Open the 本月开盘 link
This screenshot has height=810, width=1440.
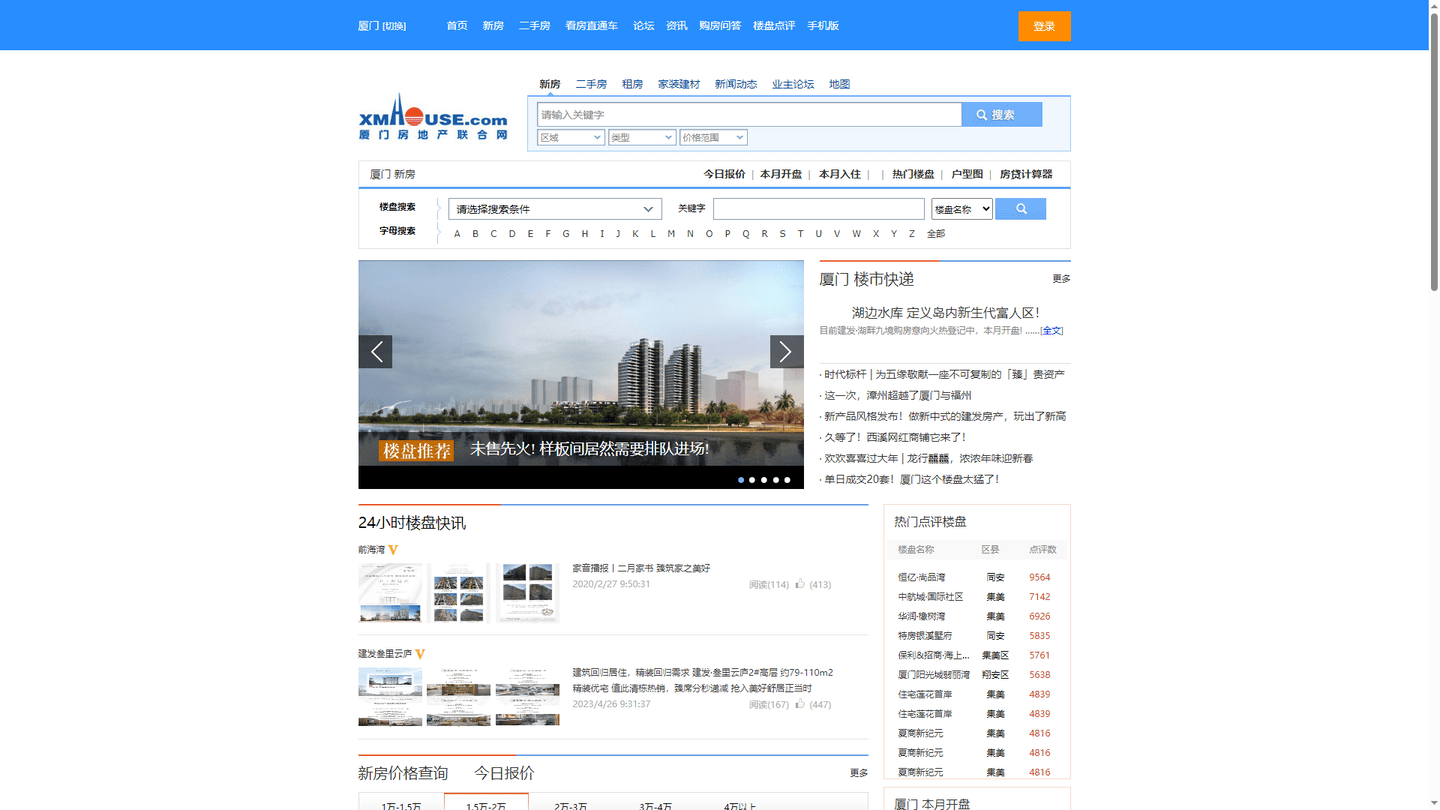coord(781,174)
